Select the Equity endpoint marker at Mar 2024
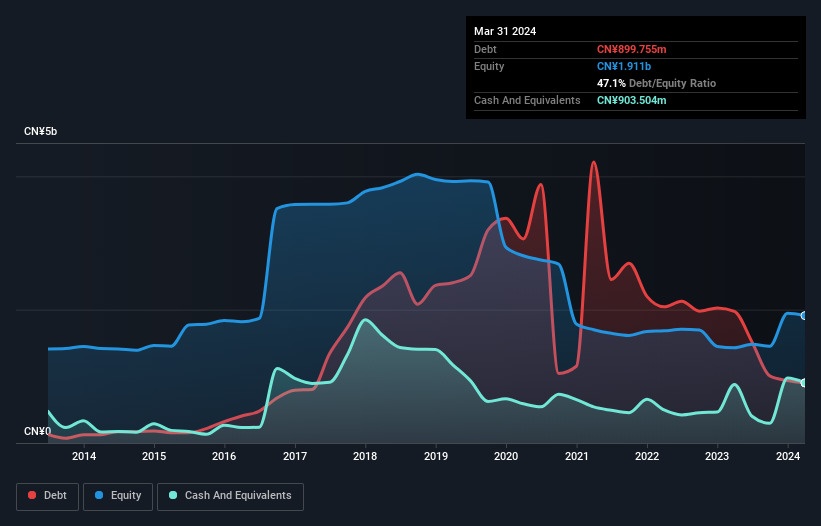Viewport: 821px width, 526px height. coord(804,316)
